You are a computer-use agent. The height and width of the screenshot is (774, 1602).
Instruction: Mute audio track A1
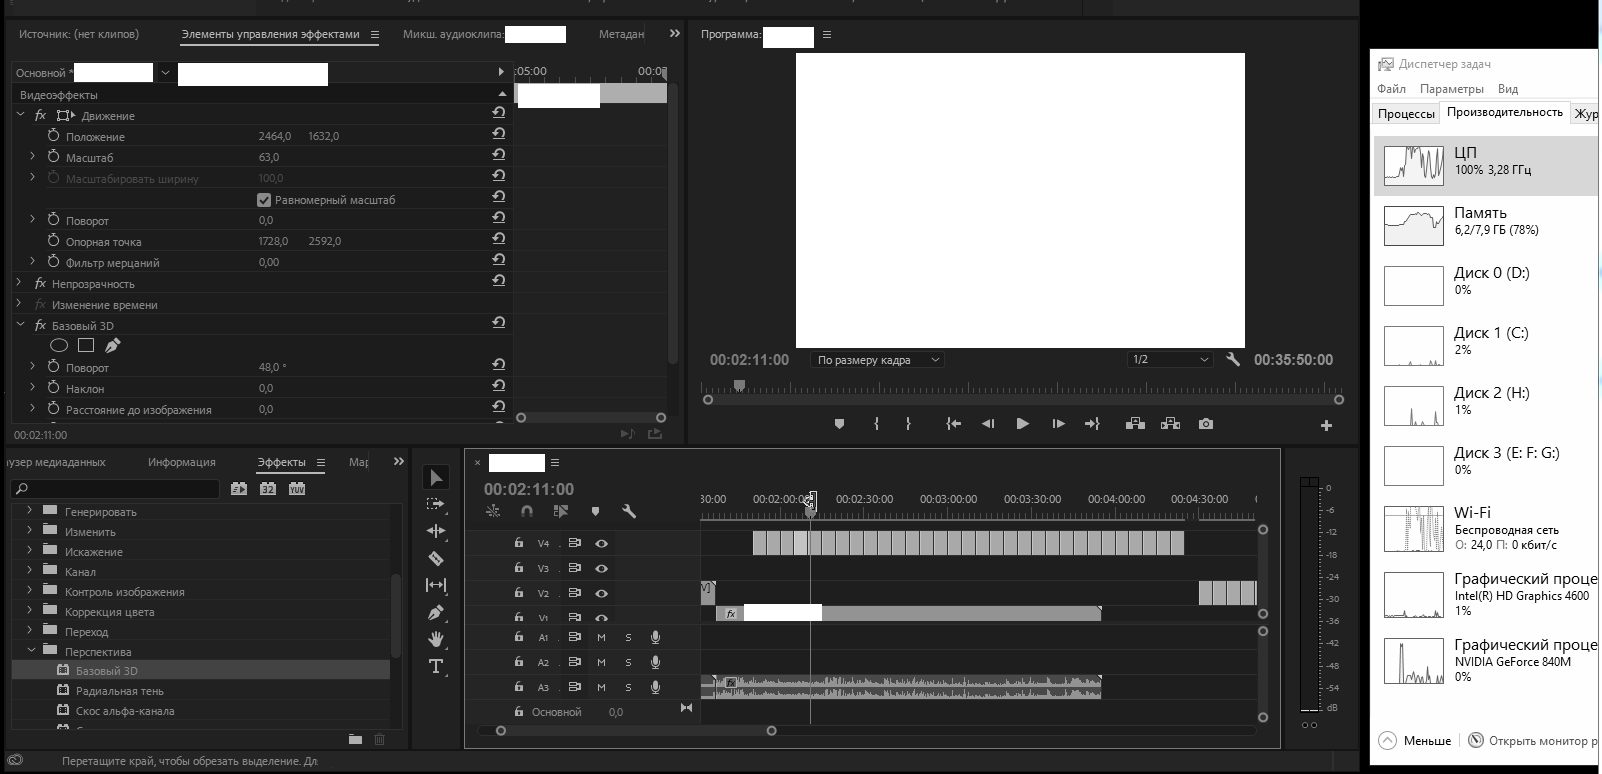click(601, 637)
